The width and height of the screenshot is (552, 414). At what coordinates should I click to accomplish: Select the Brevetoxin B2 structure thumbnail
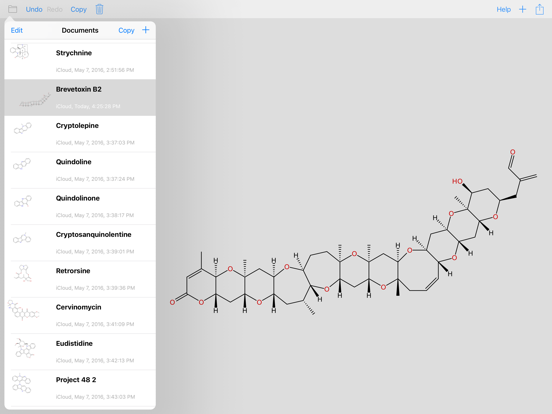point(35,100)
